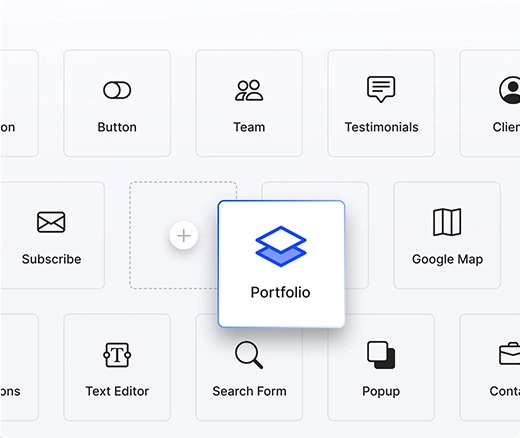This screenshot has width=520, height=438.
Task: Select the Contact briefcase icon
Action: tap(510, 353)
